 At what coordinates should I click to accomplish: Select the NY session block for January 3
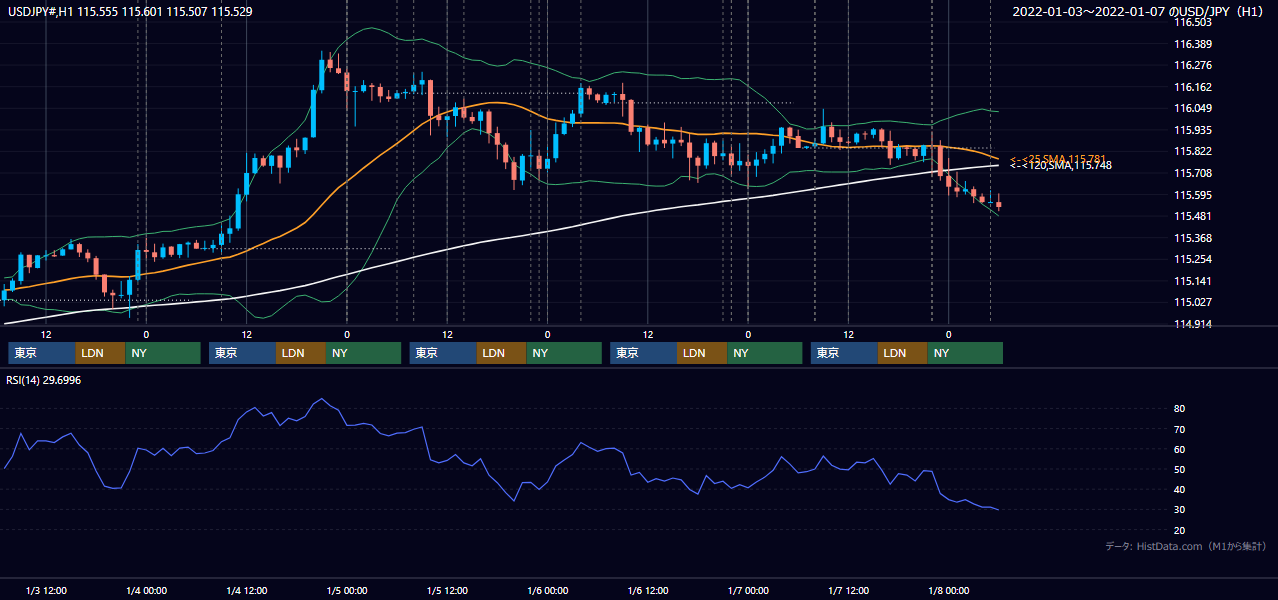click(163, 353)
